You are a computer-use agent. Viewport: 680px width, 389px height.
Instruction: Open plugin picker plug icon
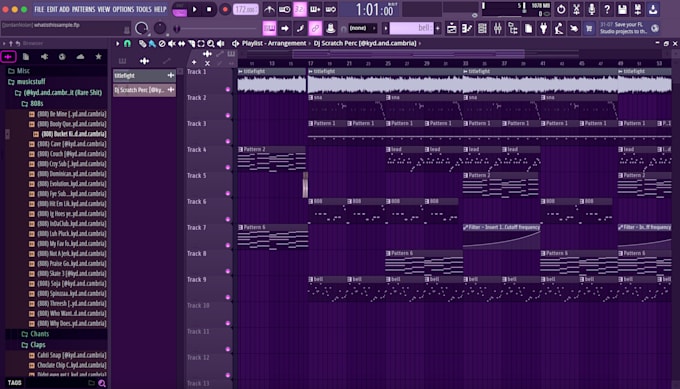tap(543, 29)
